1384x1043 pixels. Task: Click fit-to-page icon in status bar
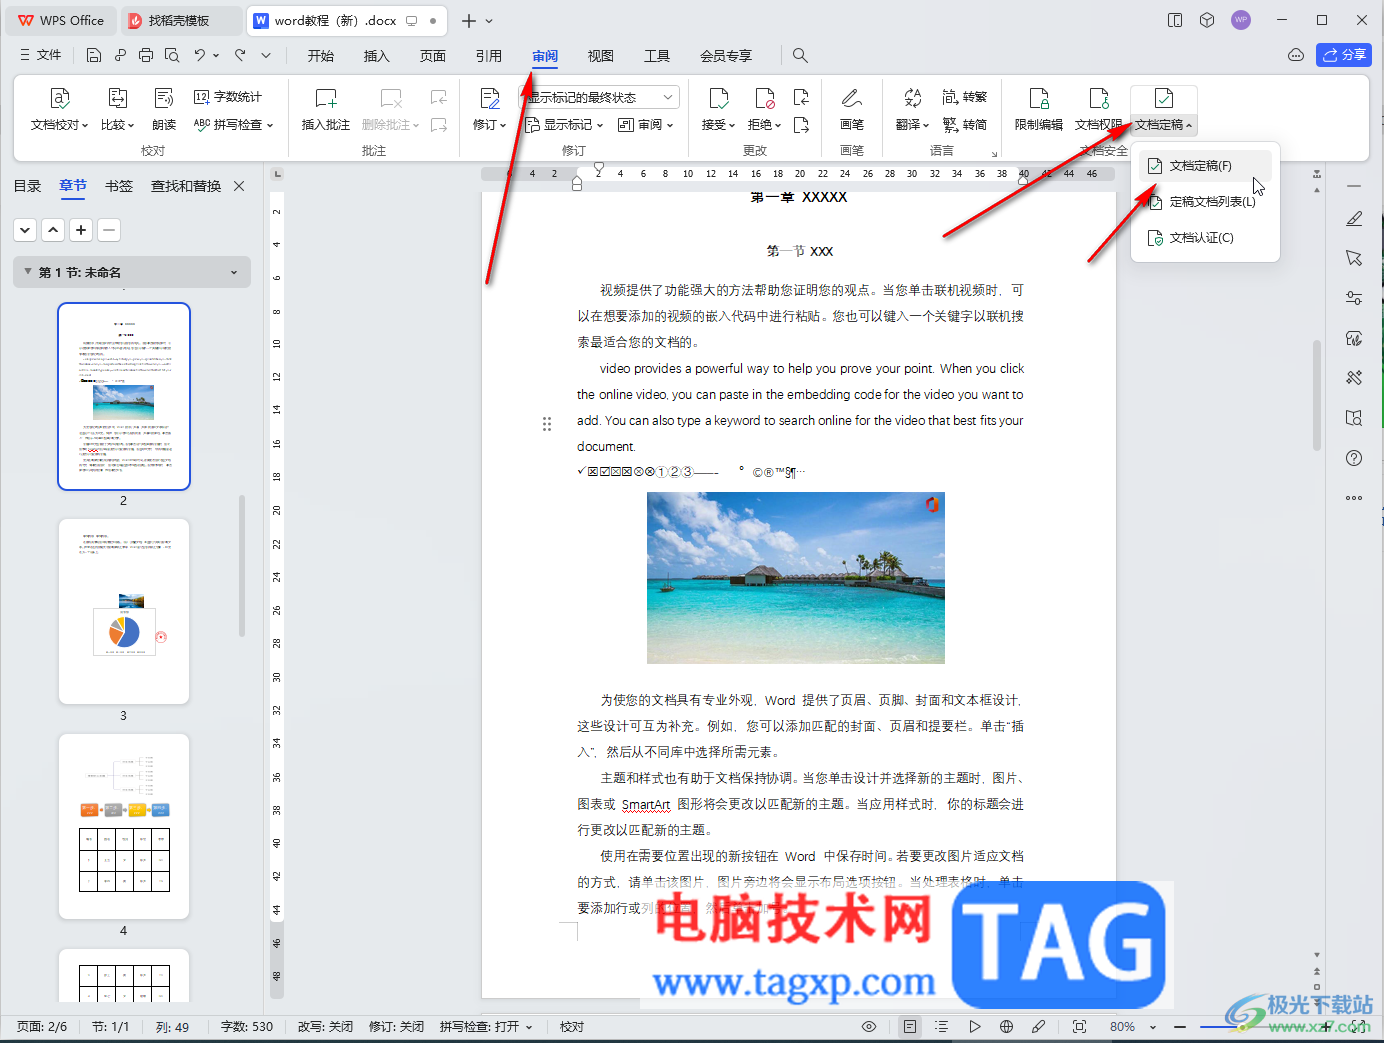pos(1079,1026)
